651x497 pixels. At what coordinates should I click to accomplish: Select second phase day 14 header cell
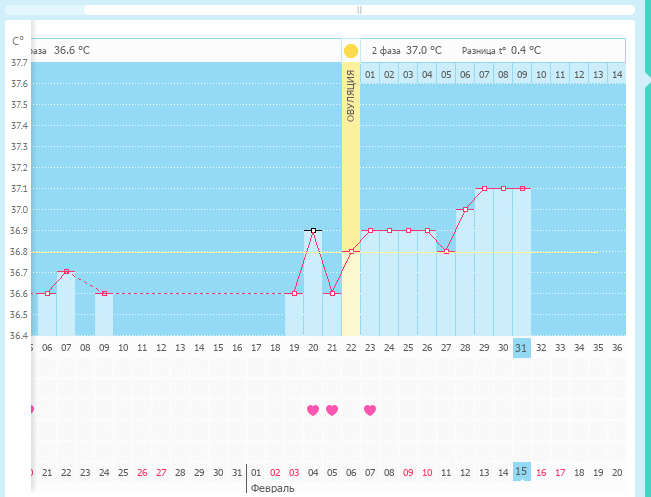click(x=616, y=75)
